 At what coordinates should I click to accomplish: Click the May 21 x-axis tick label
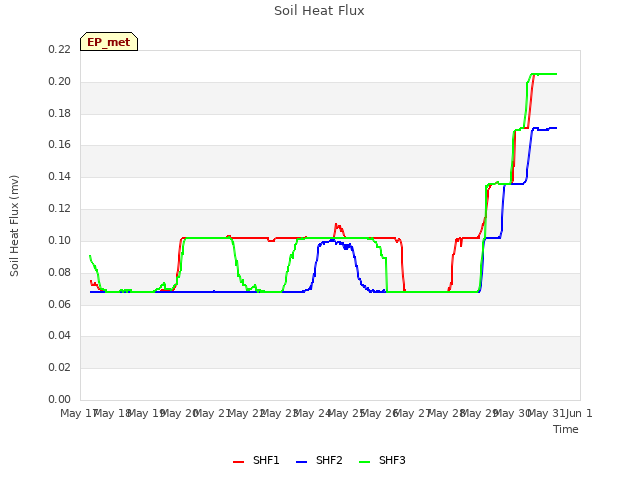[212, 413]
